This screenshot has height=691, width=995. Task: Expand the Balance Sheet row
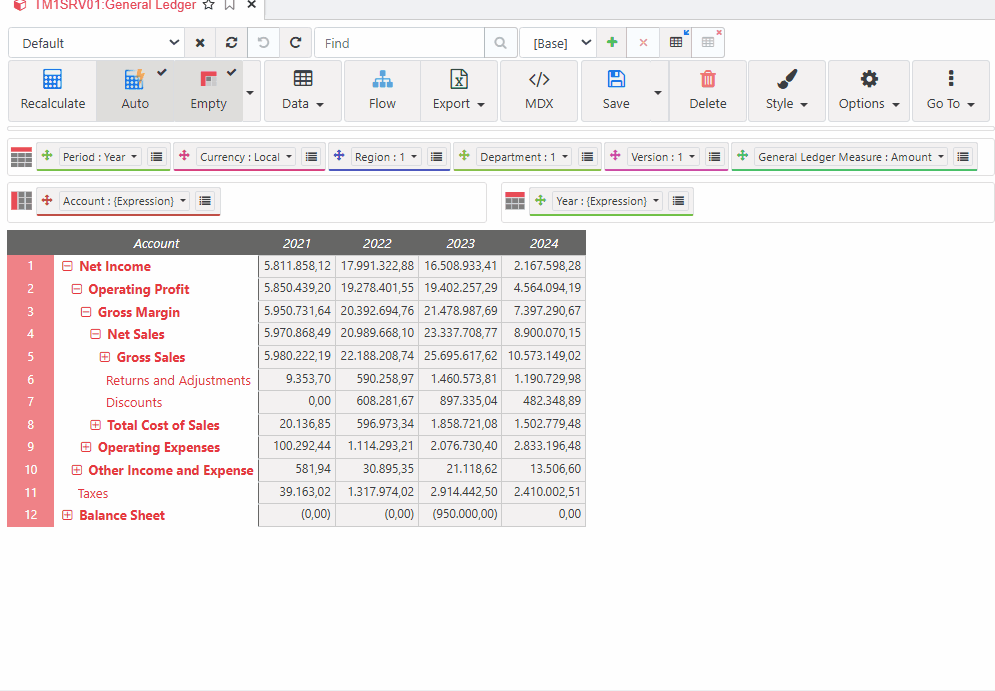67,515
